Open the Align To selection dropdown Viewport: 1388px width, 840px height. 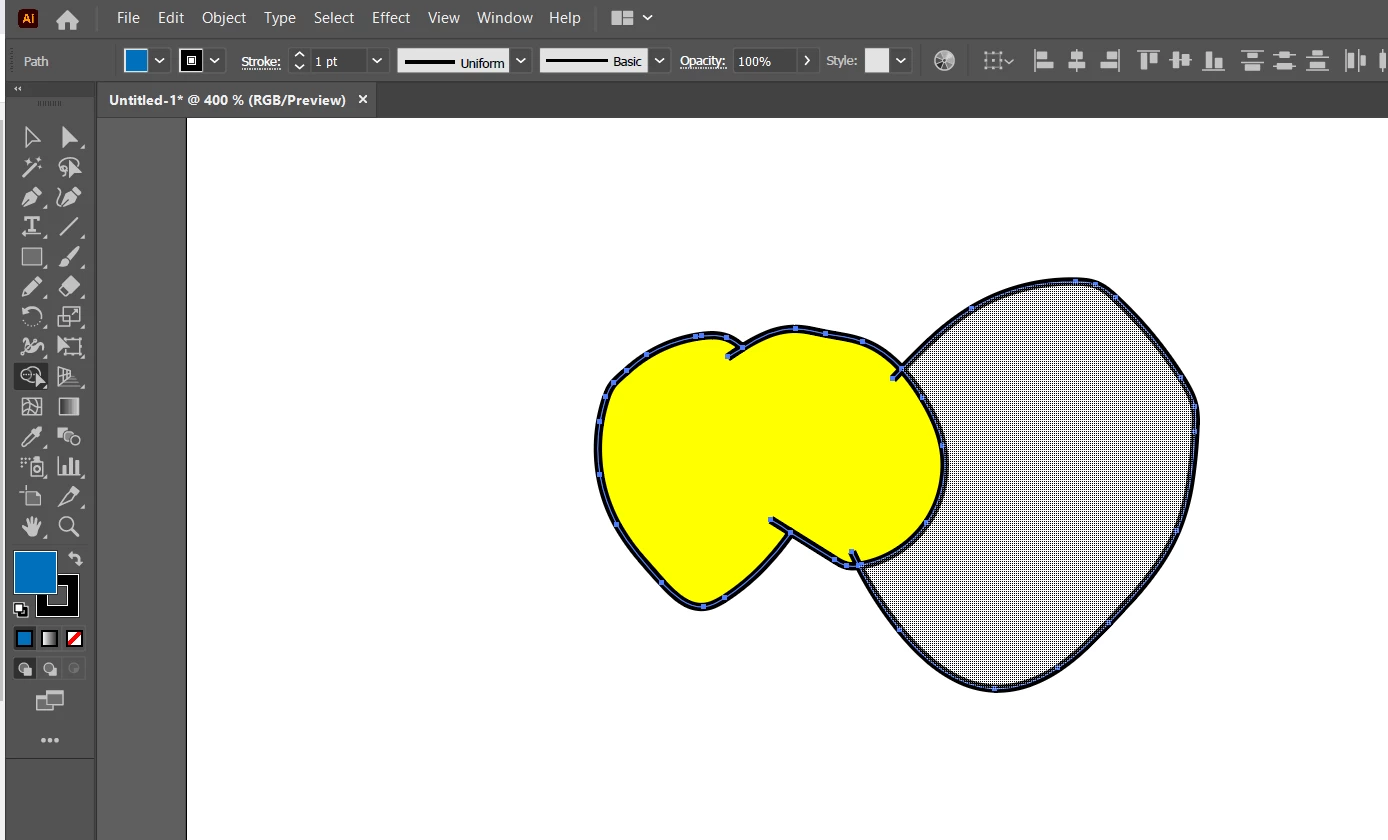point(998,61)
